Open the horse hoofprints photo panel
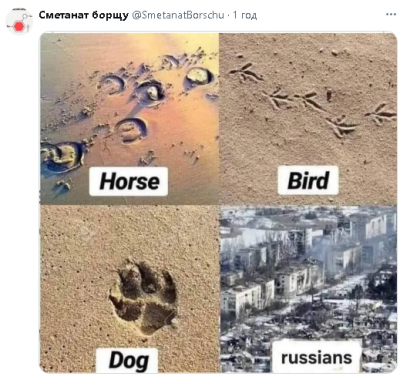The image size is (400, 383). (x=129, y=118)
